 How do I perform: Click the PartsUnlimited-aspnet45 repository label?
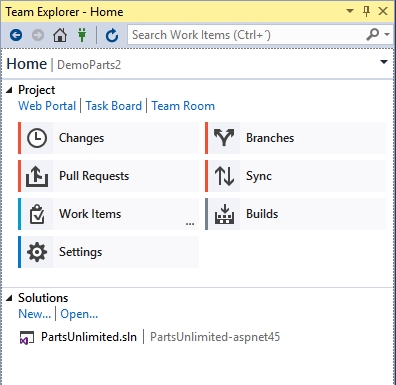tap(215, 337)
